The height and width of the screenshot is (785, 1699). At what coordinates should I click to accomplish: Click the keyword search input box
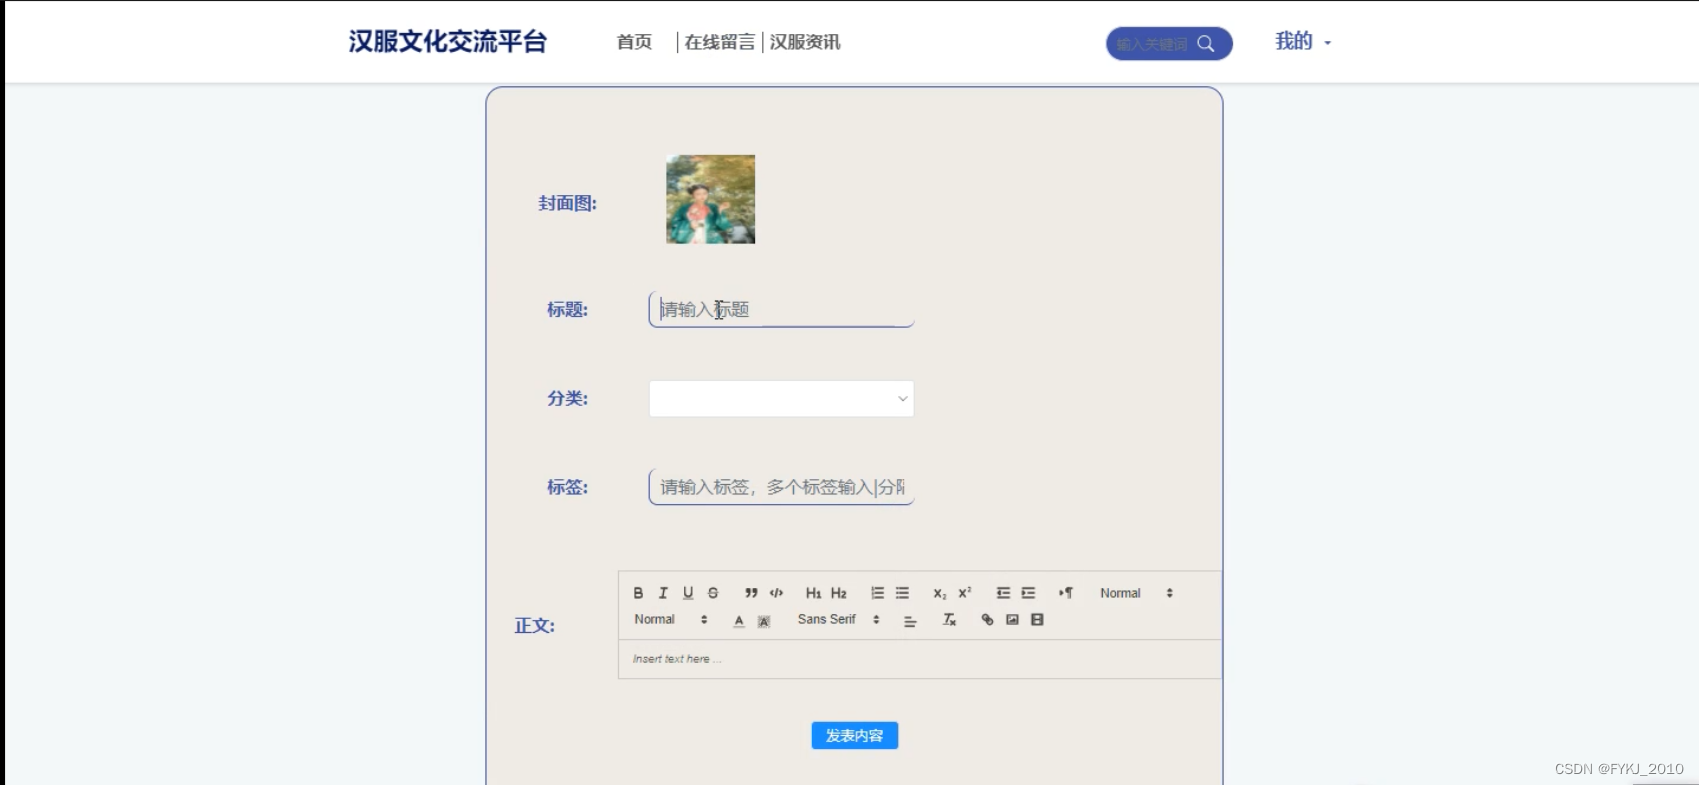tap(1152, 44)
